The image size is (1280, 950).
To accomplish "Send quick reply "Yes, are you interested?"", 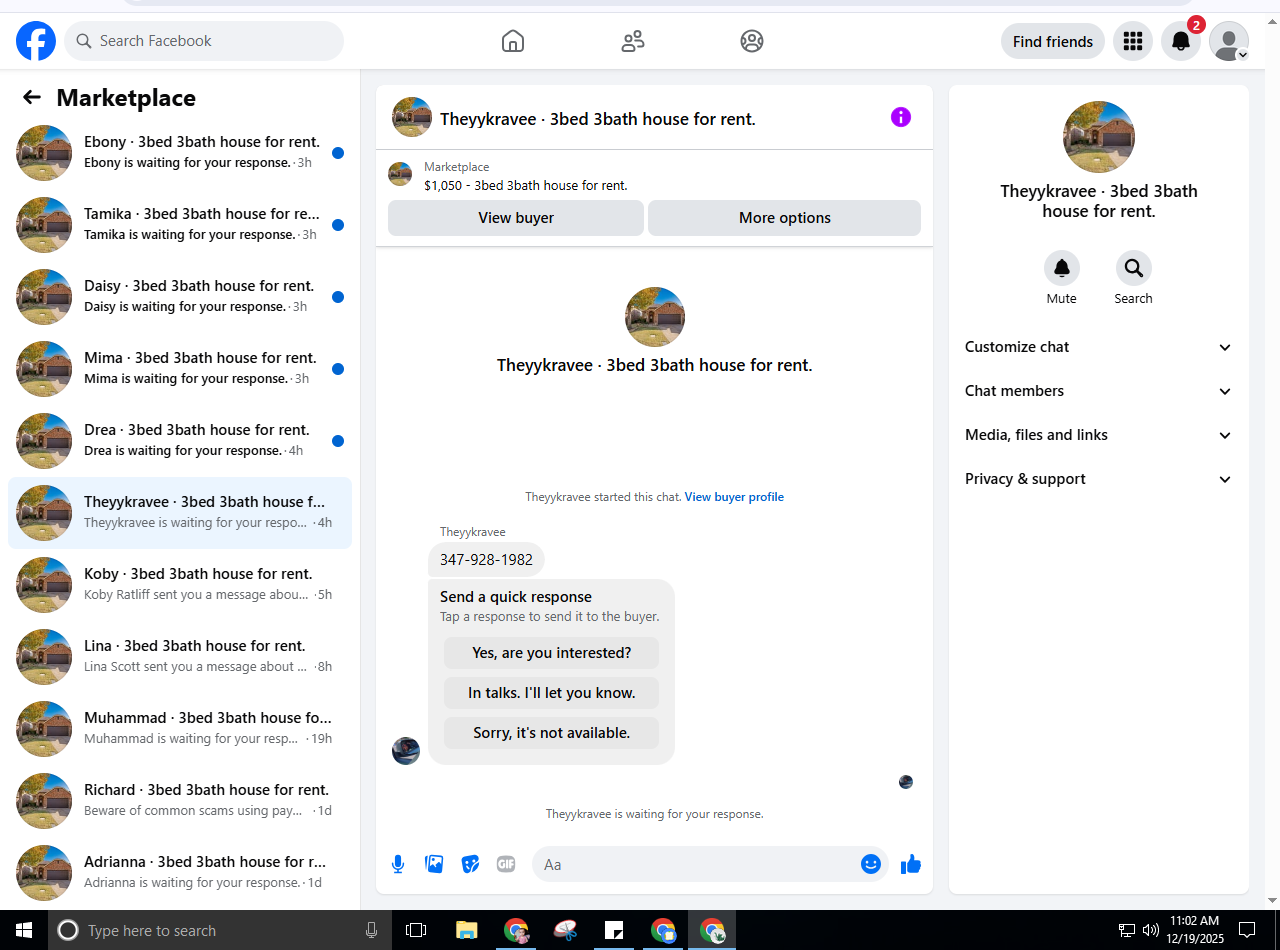I will [552, 653].
